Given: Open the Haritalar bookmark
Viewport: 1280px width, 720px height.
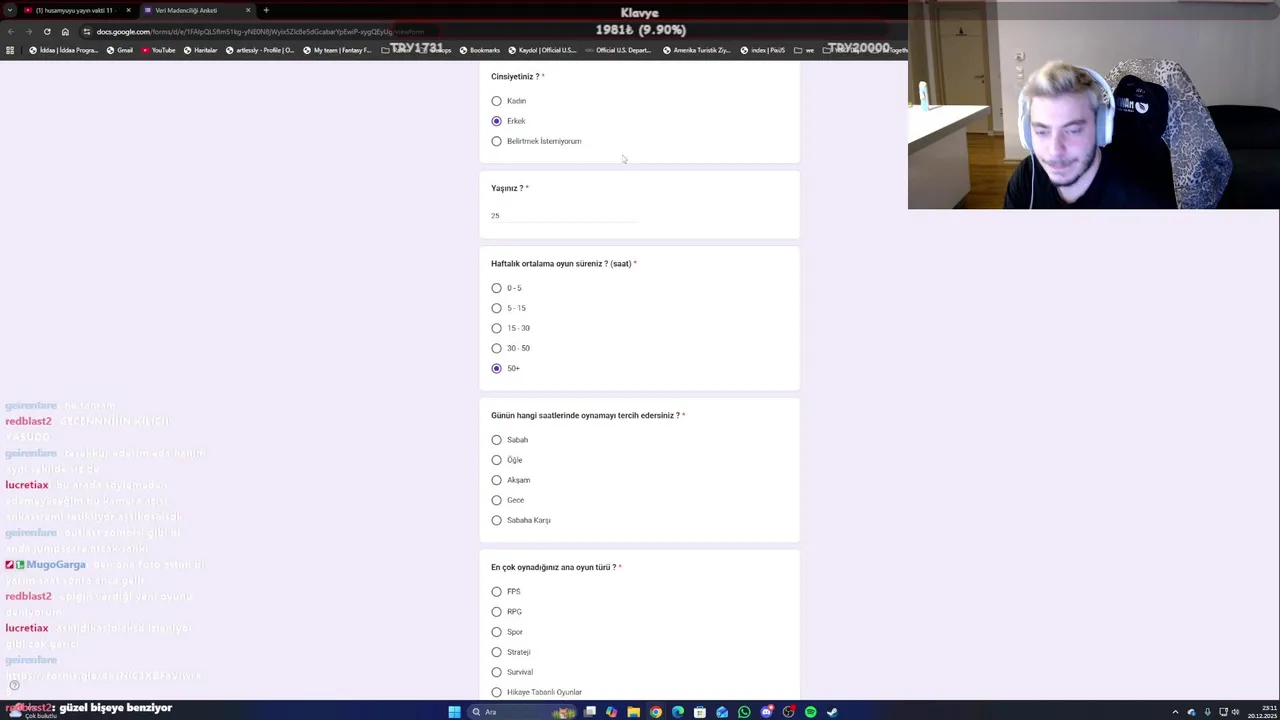Looking at the screenshot, I should point(200,50).
